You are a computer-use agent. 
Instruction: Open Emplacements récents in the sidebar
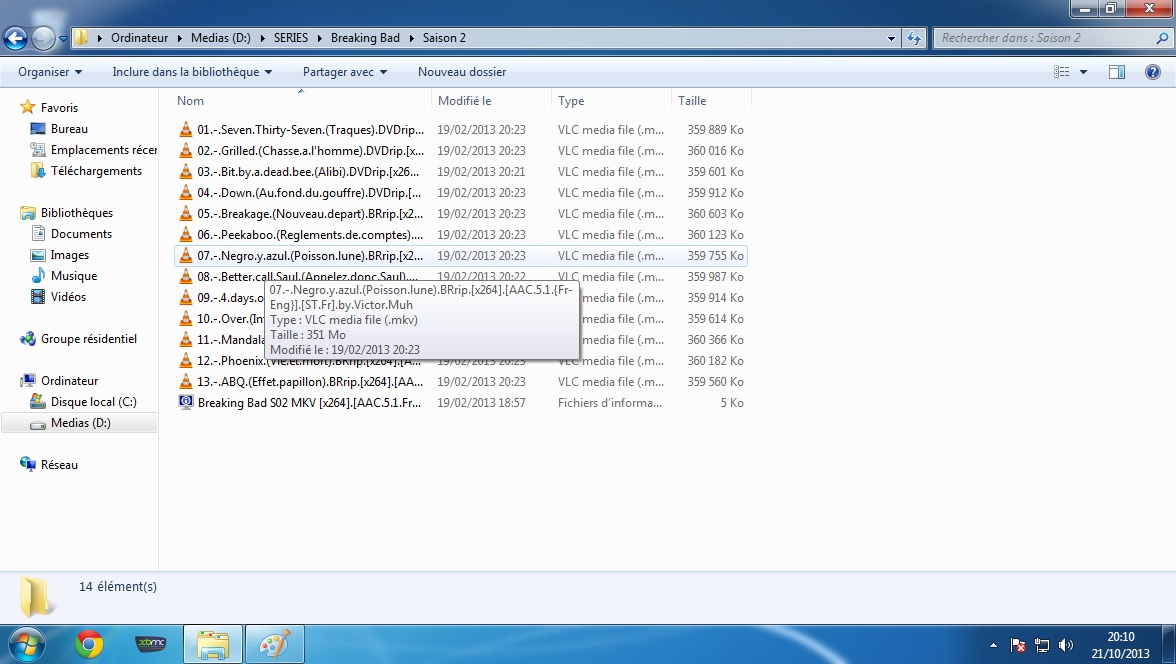point(104,150)
